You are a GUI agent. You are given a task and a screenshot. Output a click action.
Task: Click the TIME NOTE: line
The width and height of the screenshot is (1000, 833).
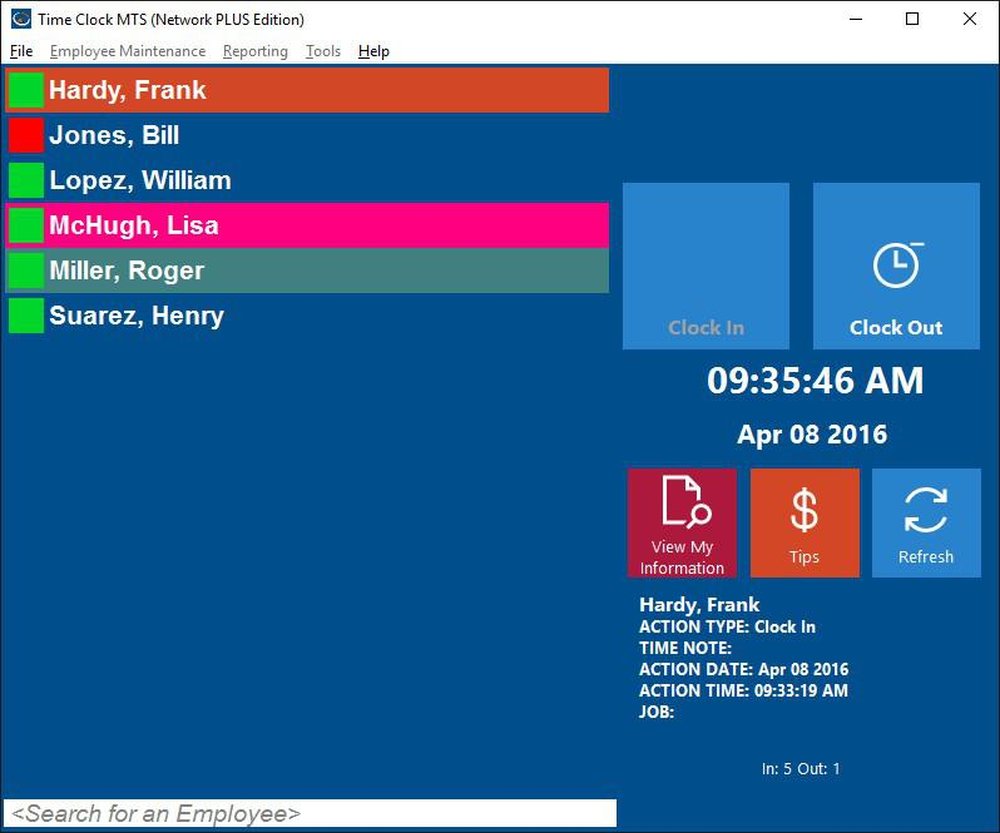coord(686,648)
